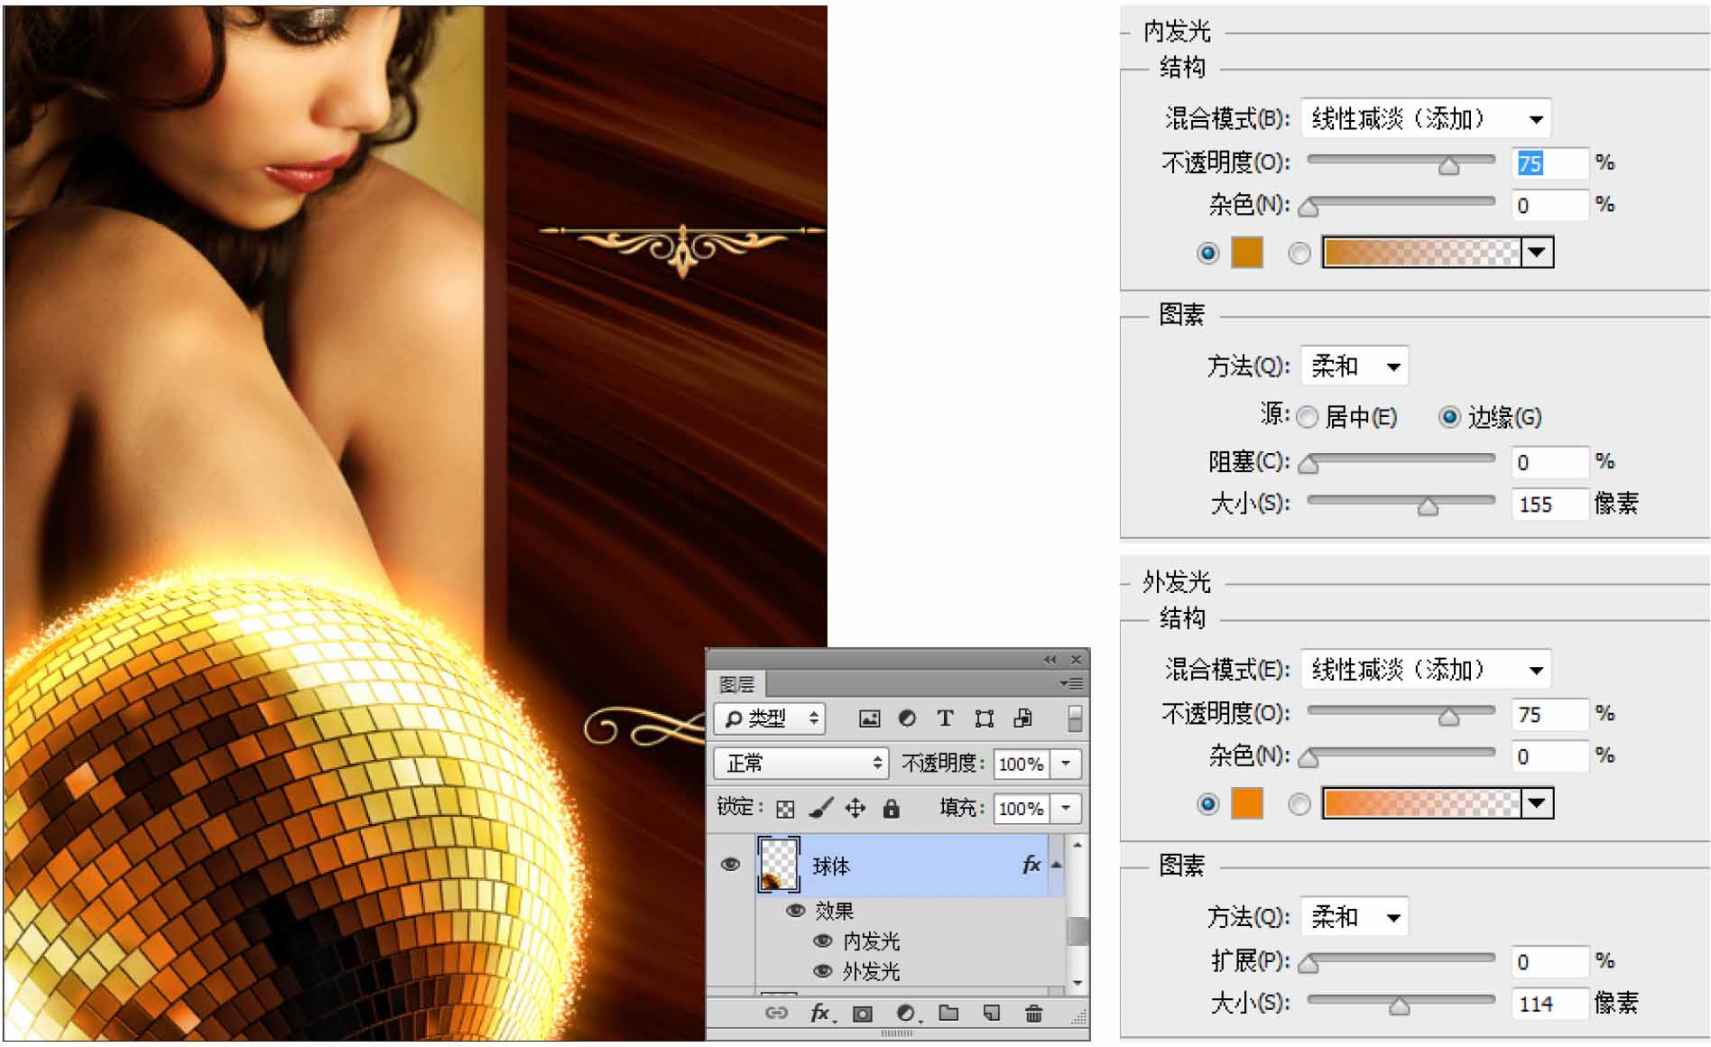This screenshot has width=1711, height=1047.
Task: Click inner glow gradient preview bar
Action: [x=1421, y=252]
